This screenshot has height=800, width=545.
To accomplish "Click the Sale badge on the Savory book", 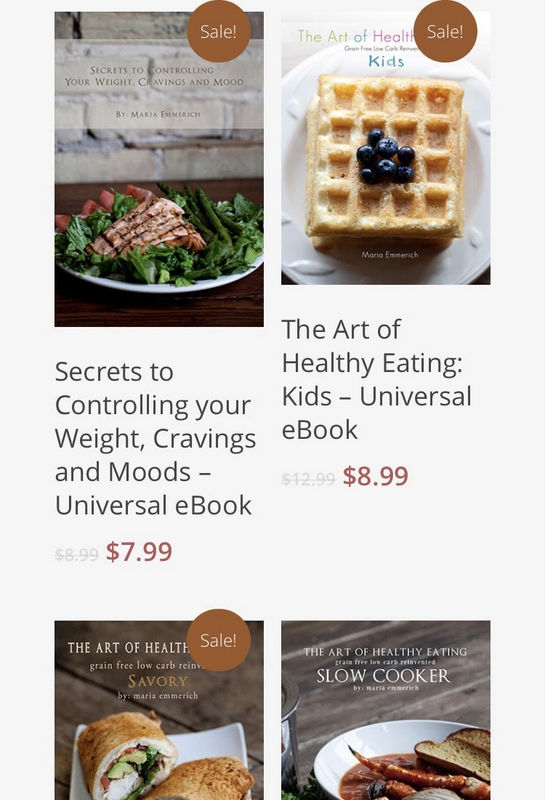I will (218, 640).
